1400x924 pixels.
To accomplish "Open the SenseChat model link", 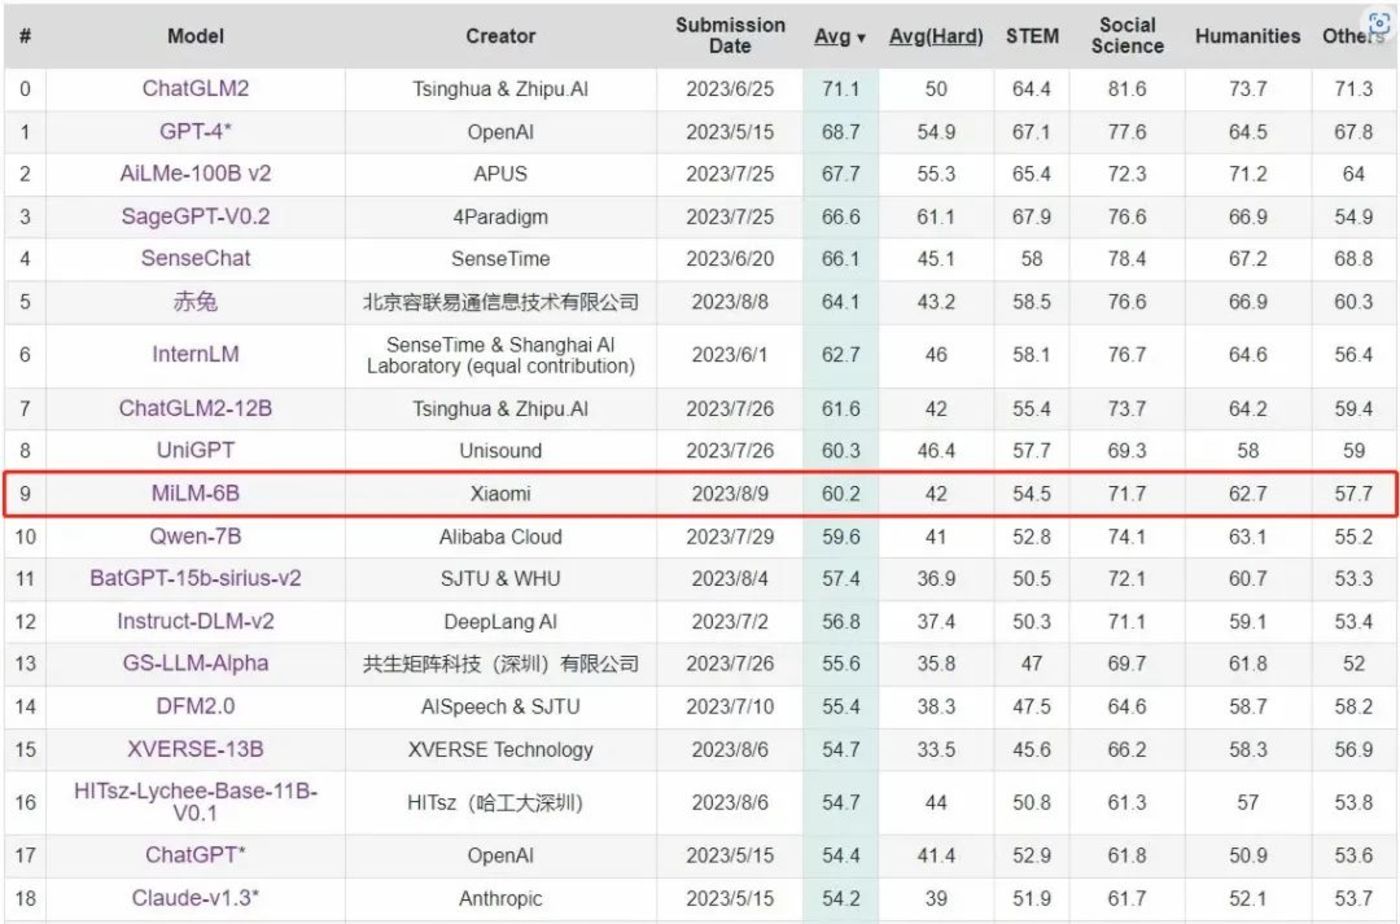I will click(x=195, y=258).
